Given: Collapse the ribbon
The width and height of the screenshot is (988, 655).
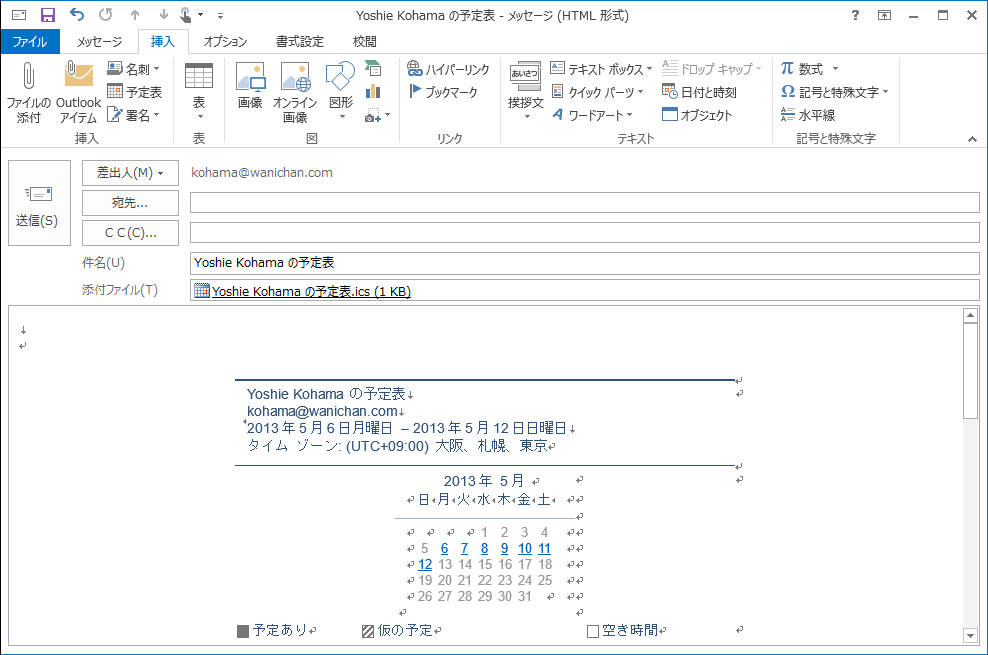Looking at the screenshot, I should 972,139.
